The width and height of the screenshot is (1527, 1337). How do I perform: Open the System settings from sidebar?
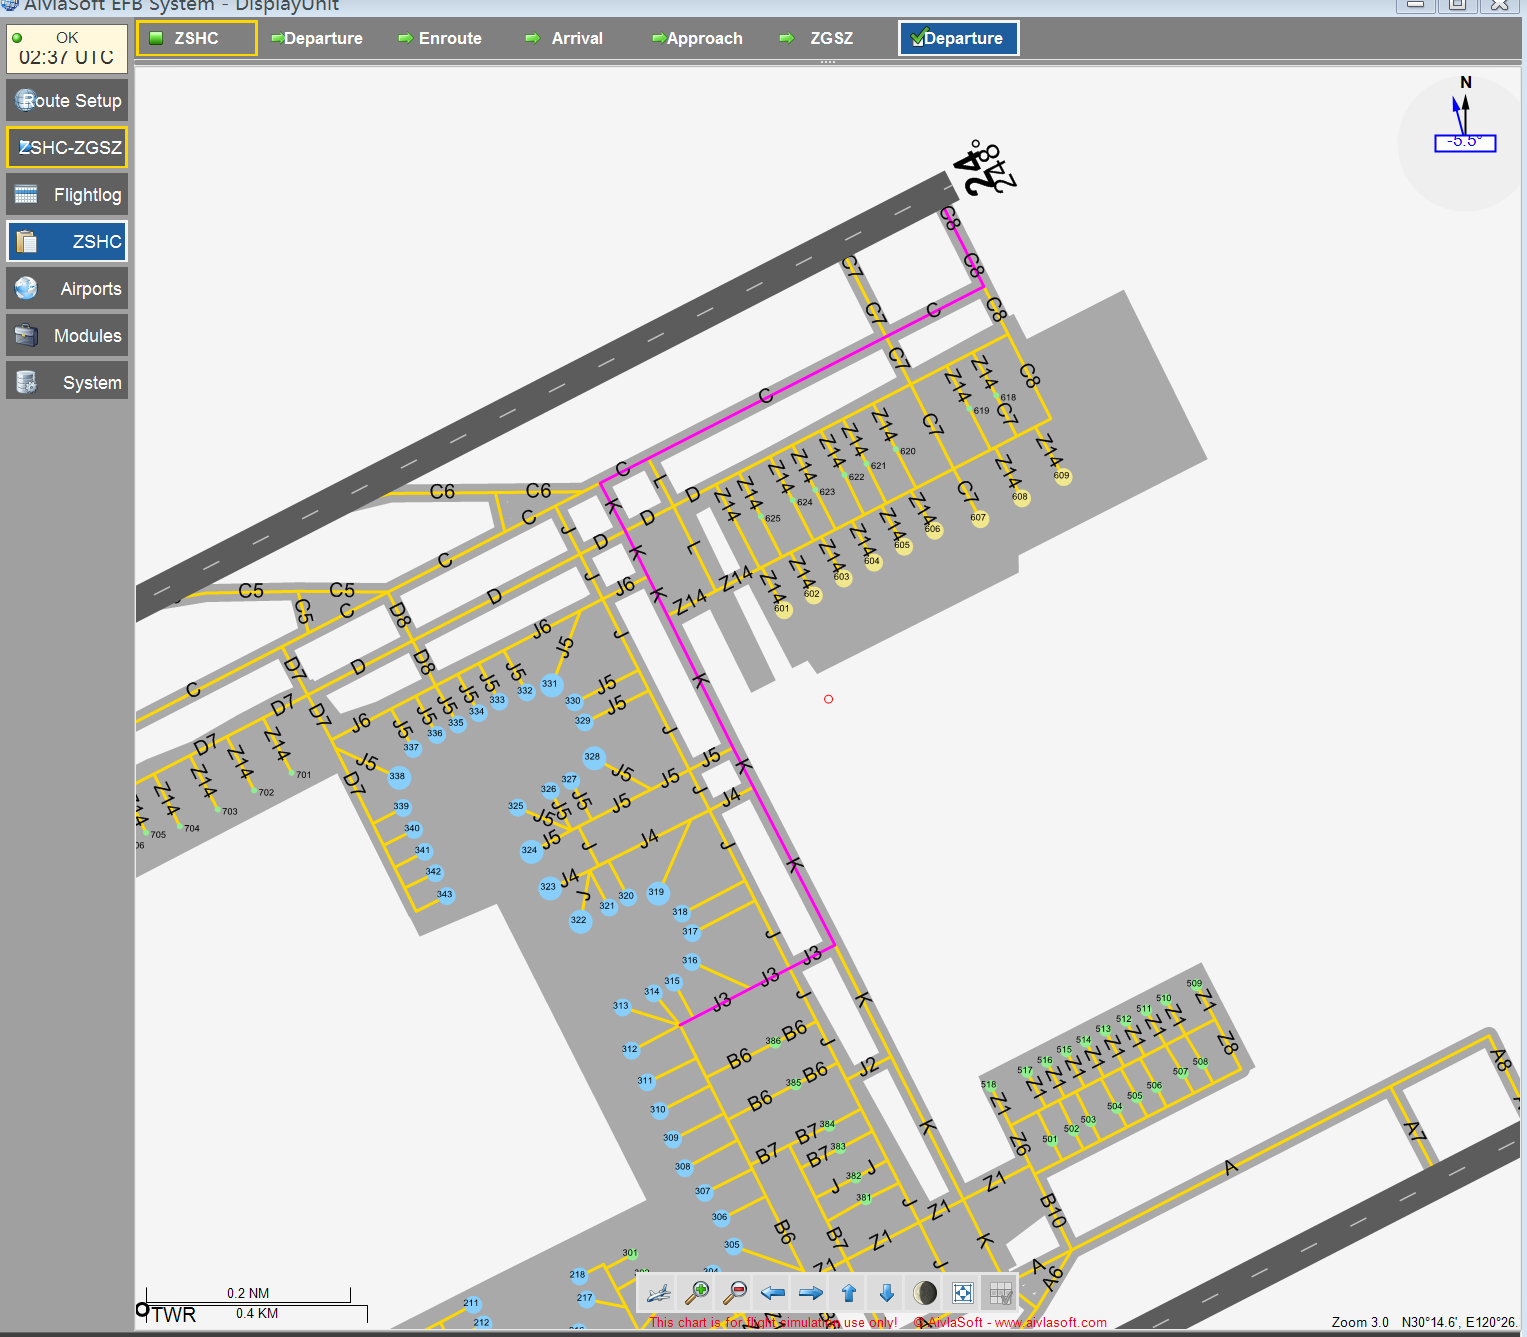[x=67, y=383]
